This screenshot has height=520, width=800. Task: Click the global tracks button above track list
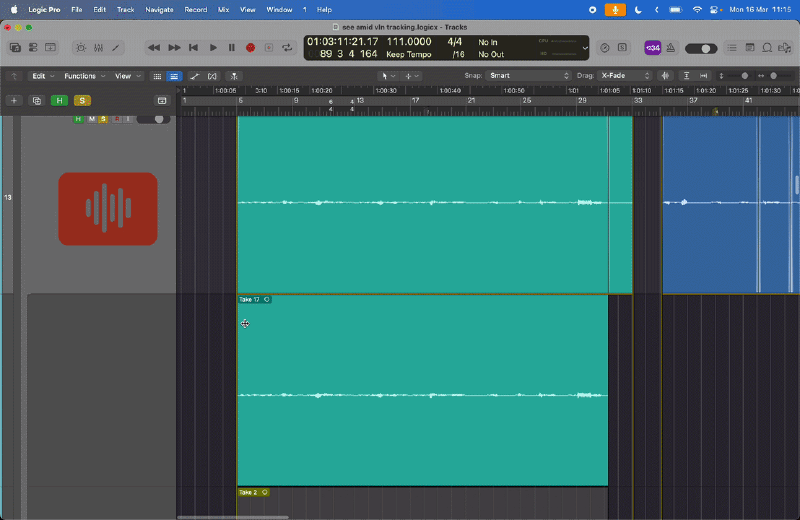[x=162, y=101]
